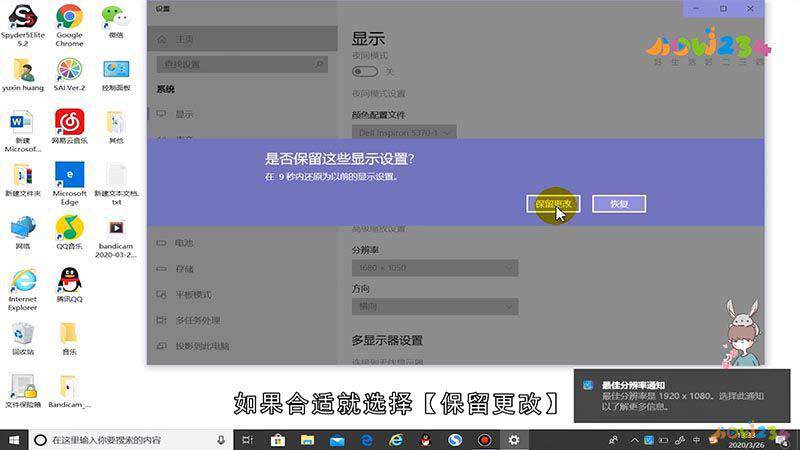
Task: Click the Settings gear icon in taskbar
Action: pos(514,440)
